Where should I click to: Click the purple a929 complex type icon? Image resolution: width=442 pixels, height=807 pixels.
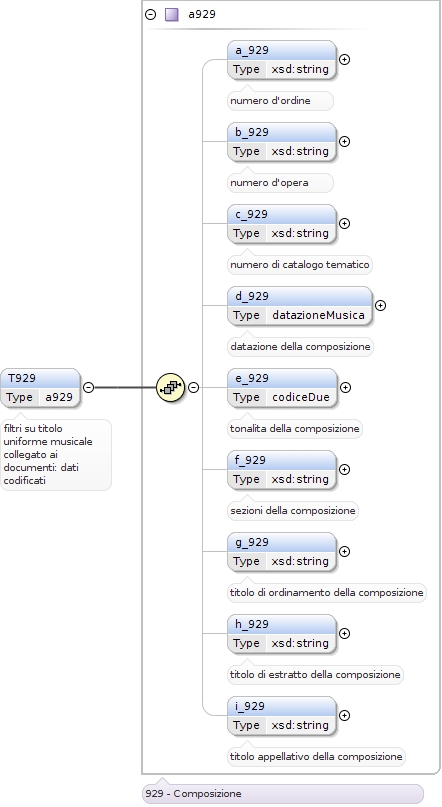click(x=171, y=14)
